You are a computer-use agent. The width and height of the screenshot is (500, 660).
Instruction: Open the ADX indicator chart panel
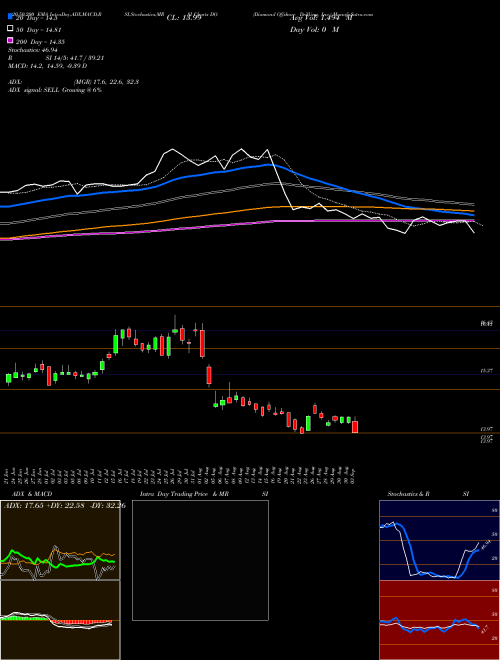pos(60,540)
